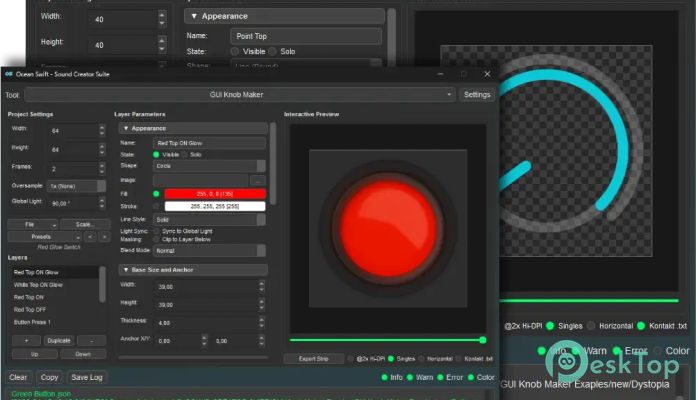The image size is (700, 400).
Task: Duplicate the selected layer
Action: pyautogui.click(x=59, y=341)
